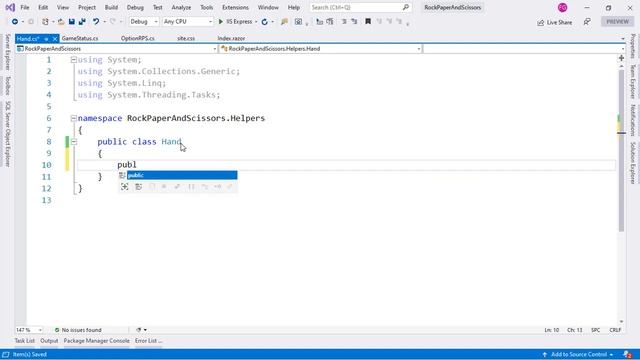This screenshot has height=360, width=640.
Task: Expand the Server Explorer side panel
Action: tap(7, 53)
